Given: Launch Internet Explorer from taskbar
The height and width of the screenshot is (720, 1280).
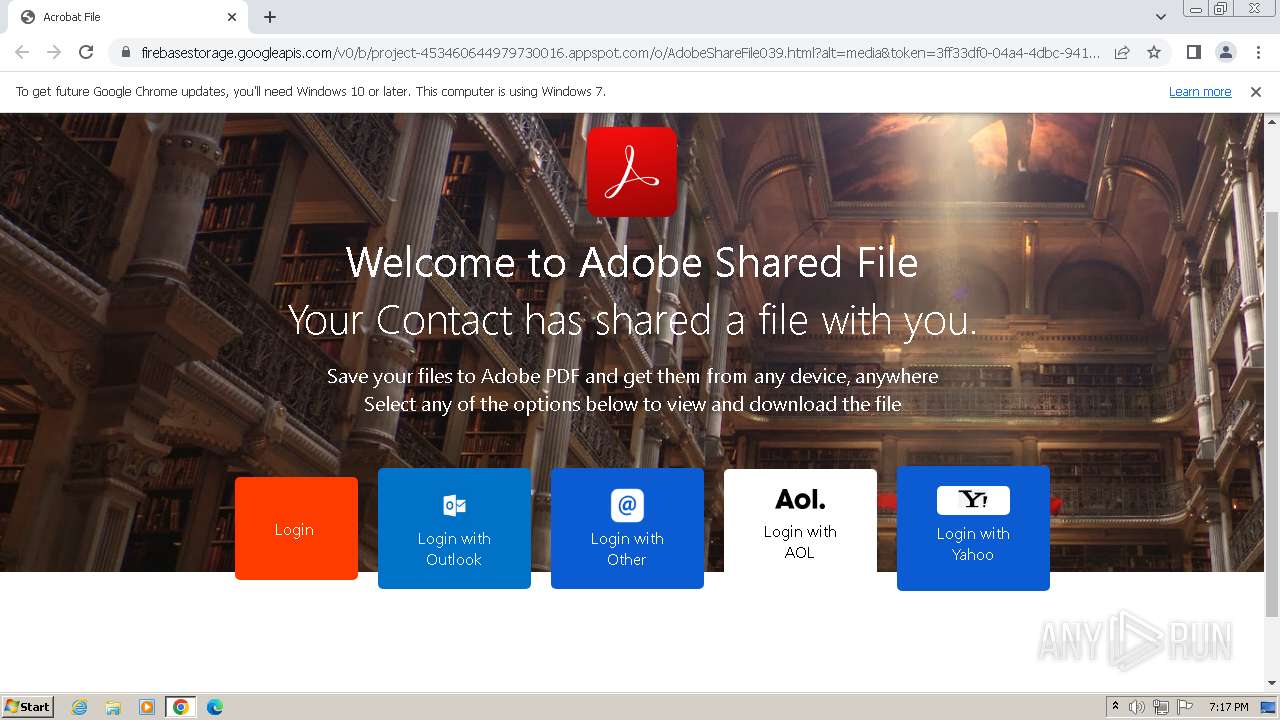Looking at the screenshot, I should (x=80, y=707).
